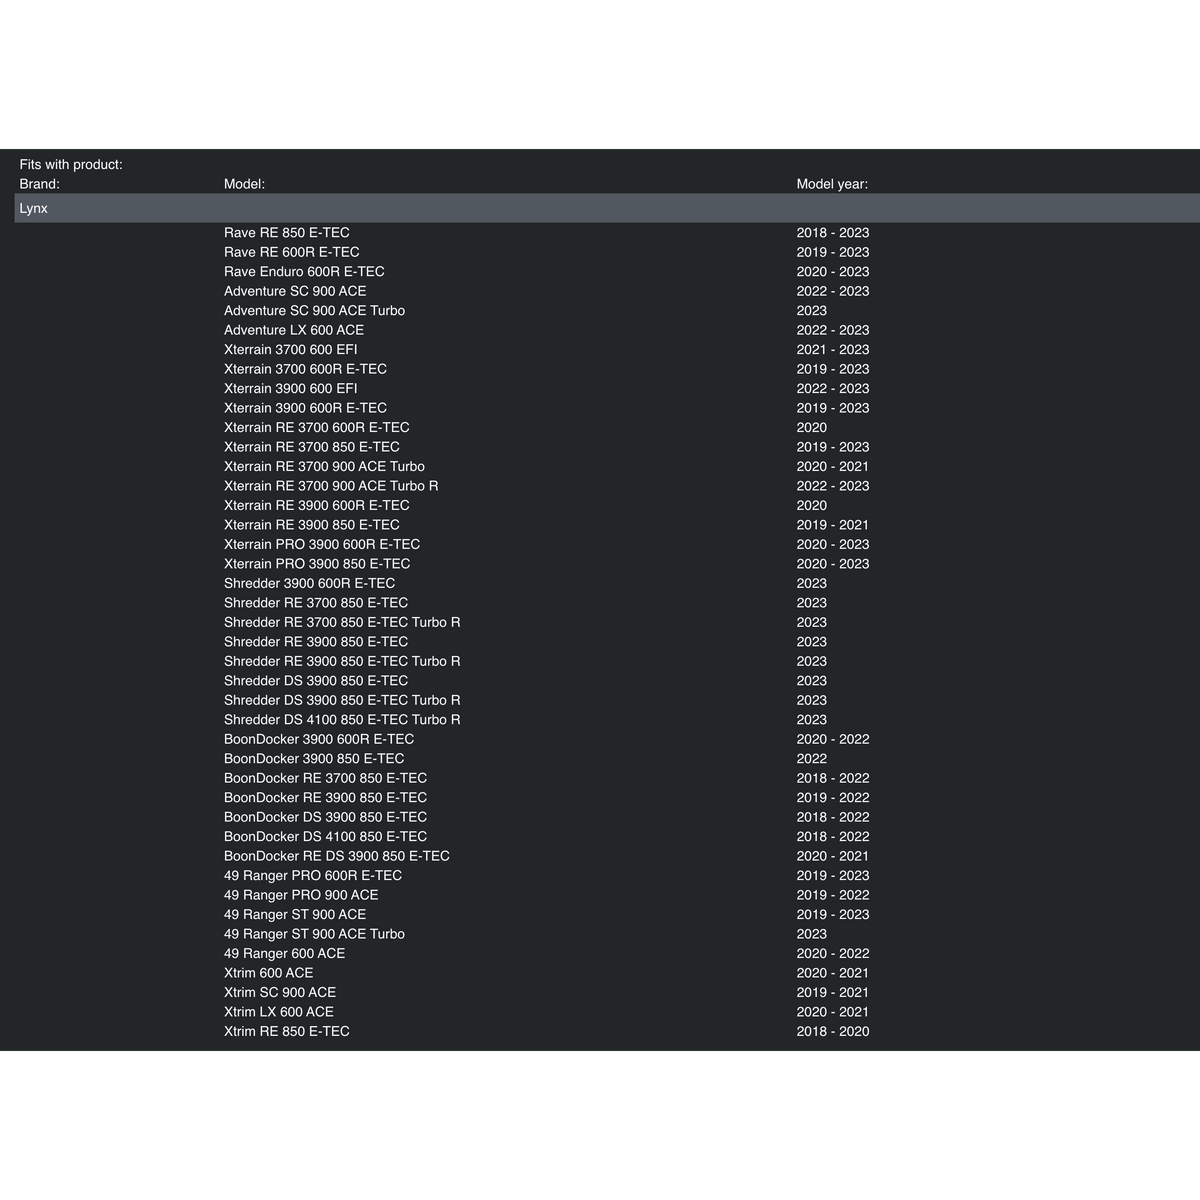Image resolution: width=1200 pixels, height=1200 pixels.
Task: Select model Rave RE 850 E-TEC
Action: point(287,232)
